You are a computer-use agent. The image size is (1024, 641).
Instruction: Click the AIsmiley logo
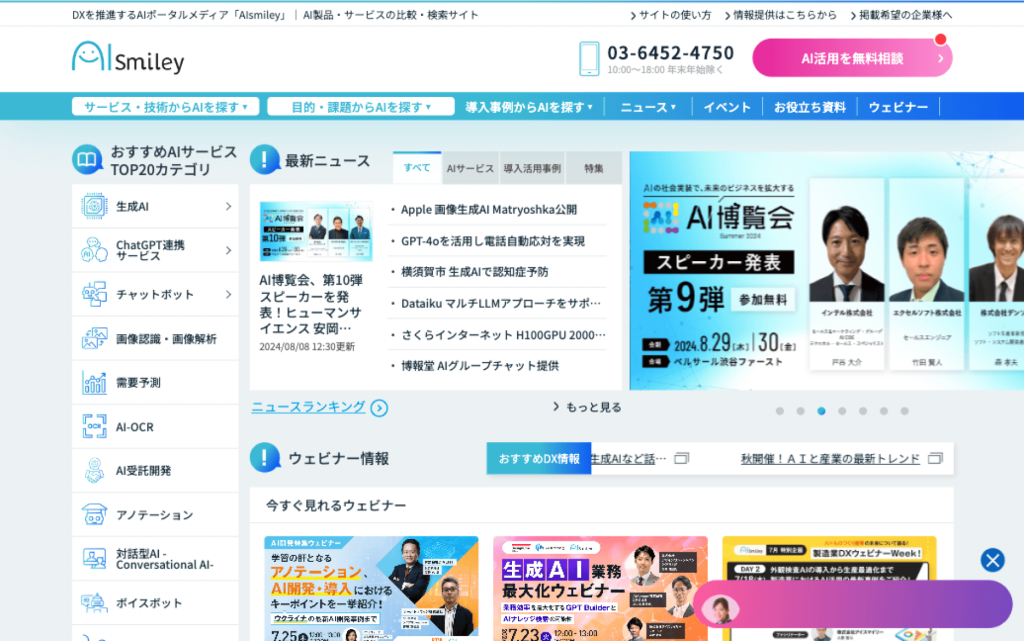(128, 58)
